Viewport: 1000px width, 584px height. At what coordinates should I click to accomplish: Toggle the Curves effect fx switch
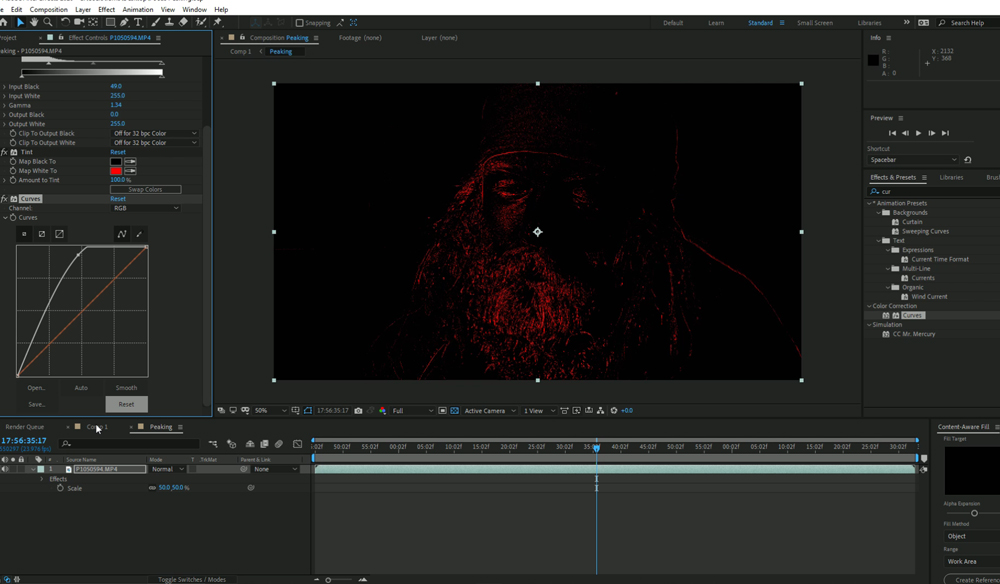tap(4, 199)
